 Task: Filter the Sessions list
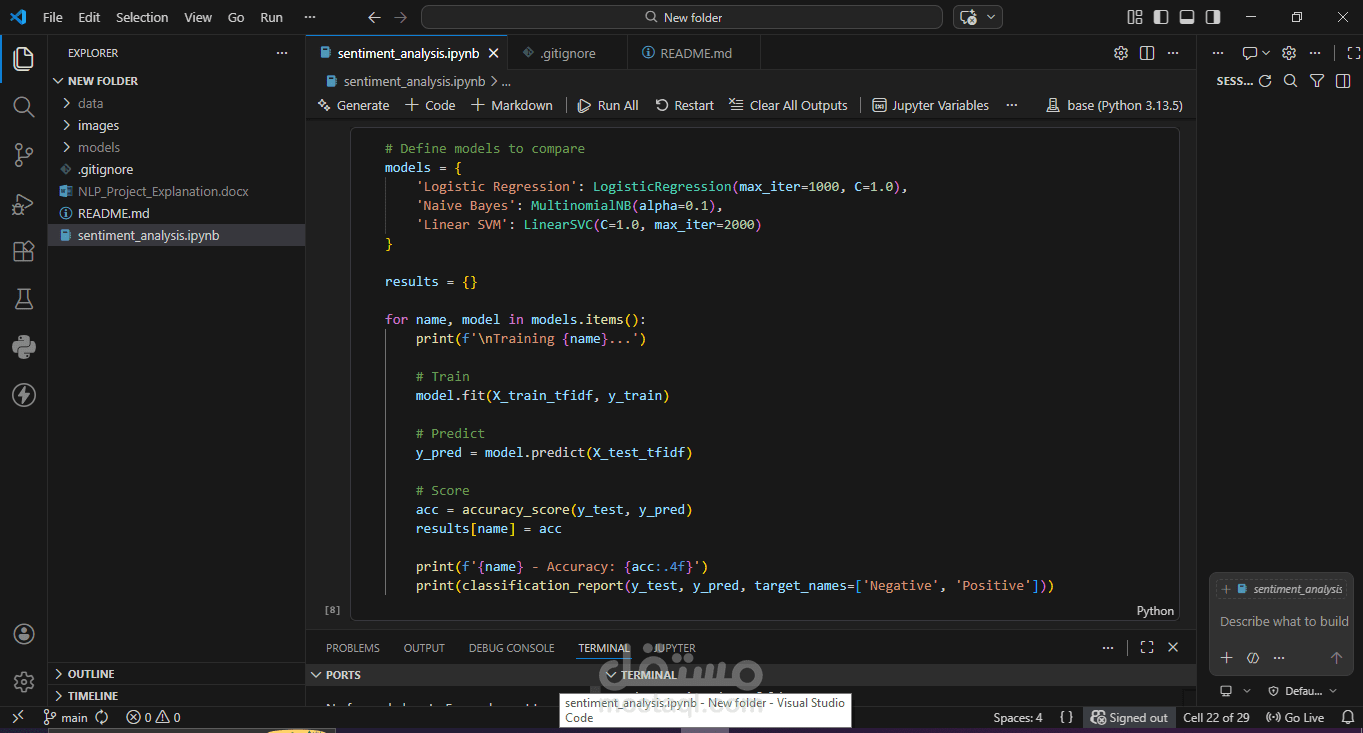click(1317, 81)
